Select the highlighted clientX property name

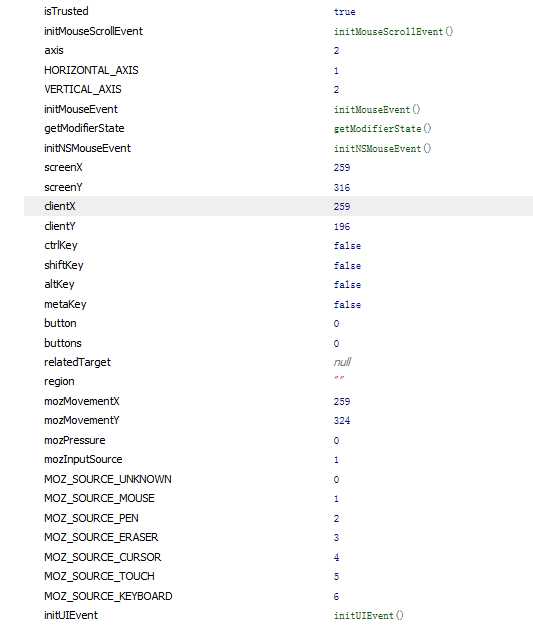point(60,206)
